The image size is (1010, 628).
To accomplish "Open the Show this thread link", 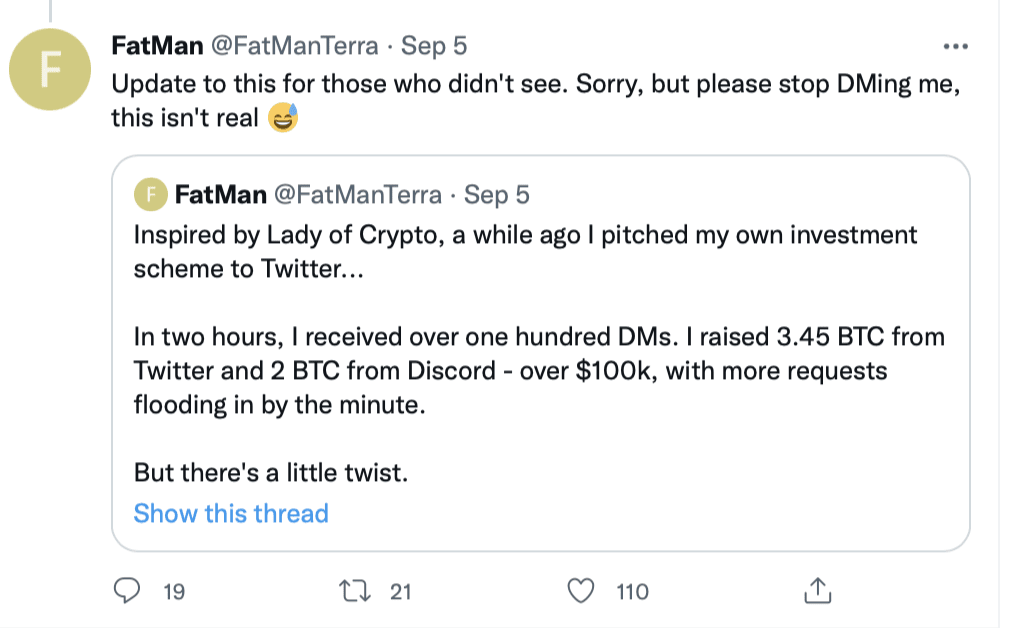I will pyautogui.click(x=231, y=513).
